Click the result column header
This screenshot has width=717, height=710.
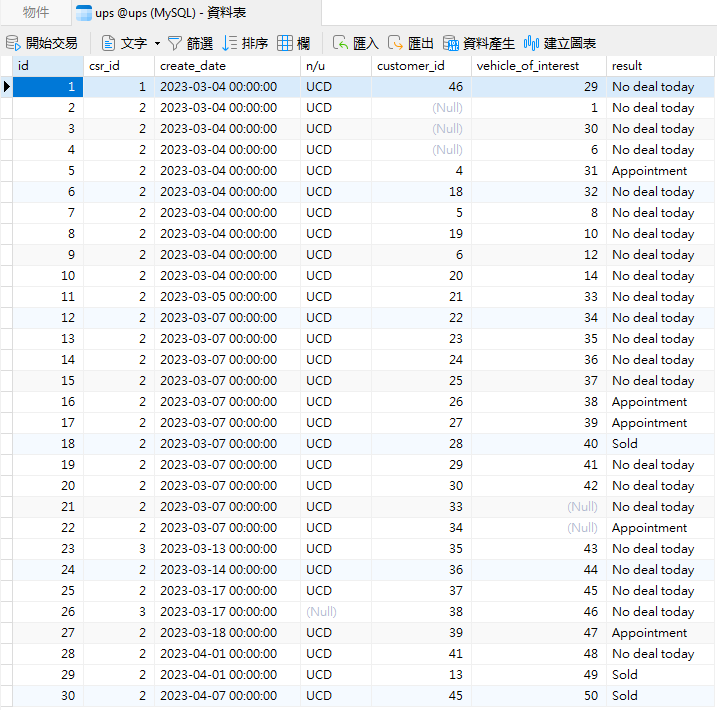click(x=660, y=65)
